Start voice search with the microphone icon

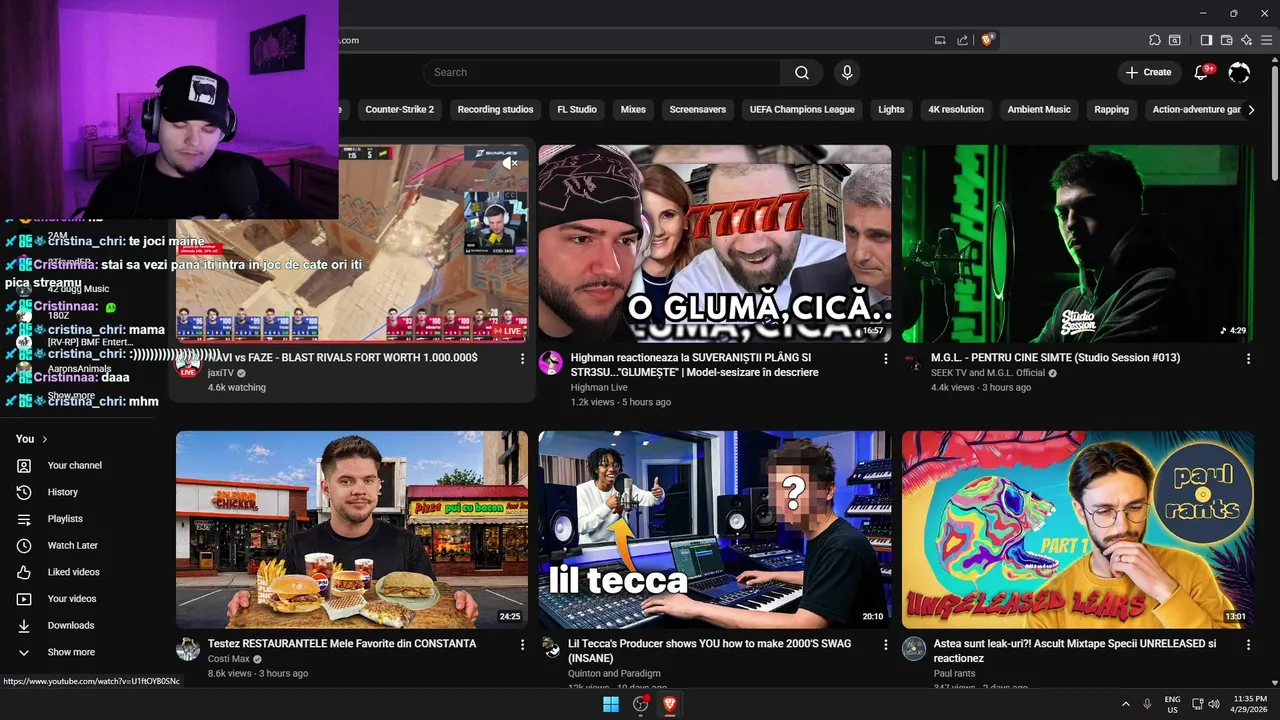pyautogui.click(x=847, y=72)
